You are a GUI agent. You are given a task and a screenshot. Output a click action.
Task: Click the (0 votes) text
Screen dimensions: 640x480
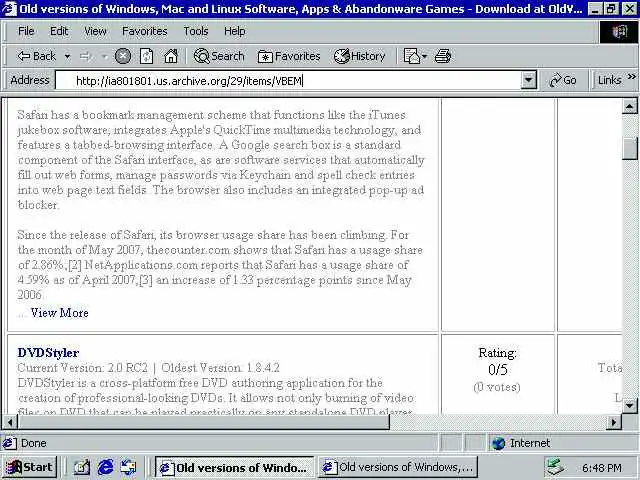pos(497,387)
